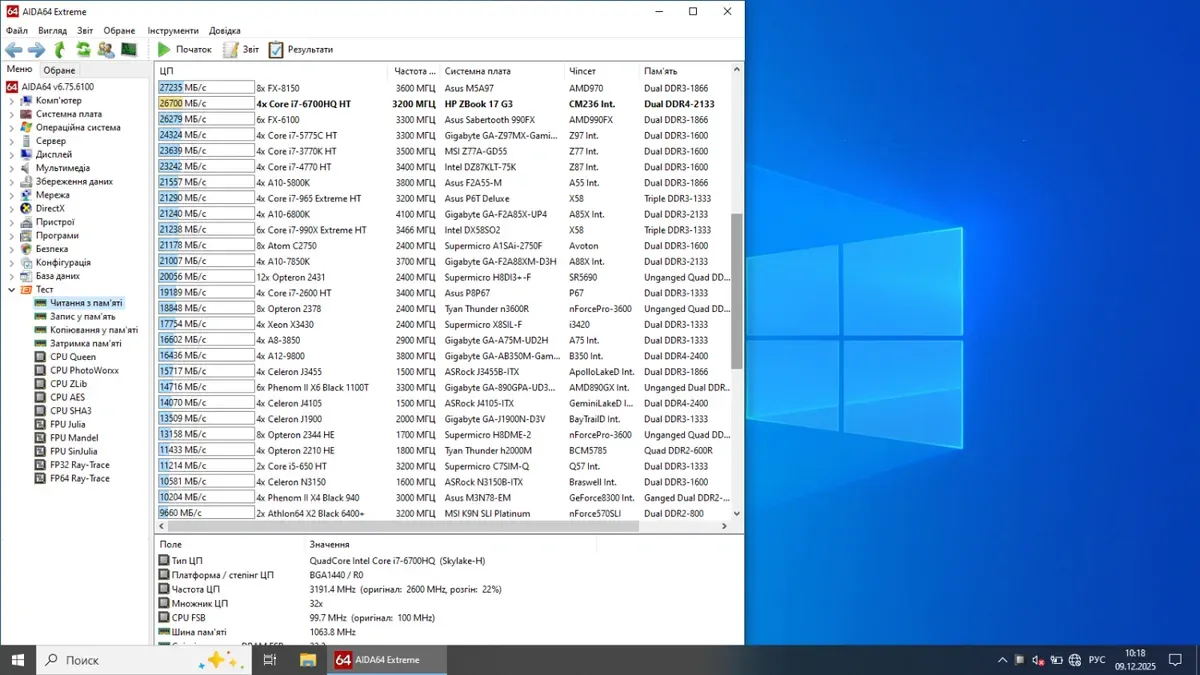Screen dimensions: 1200x675
Task: Switch to the Обране tab
Action: [x=59, y=70]
